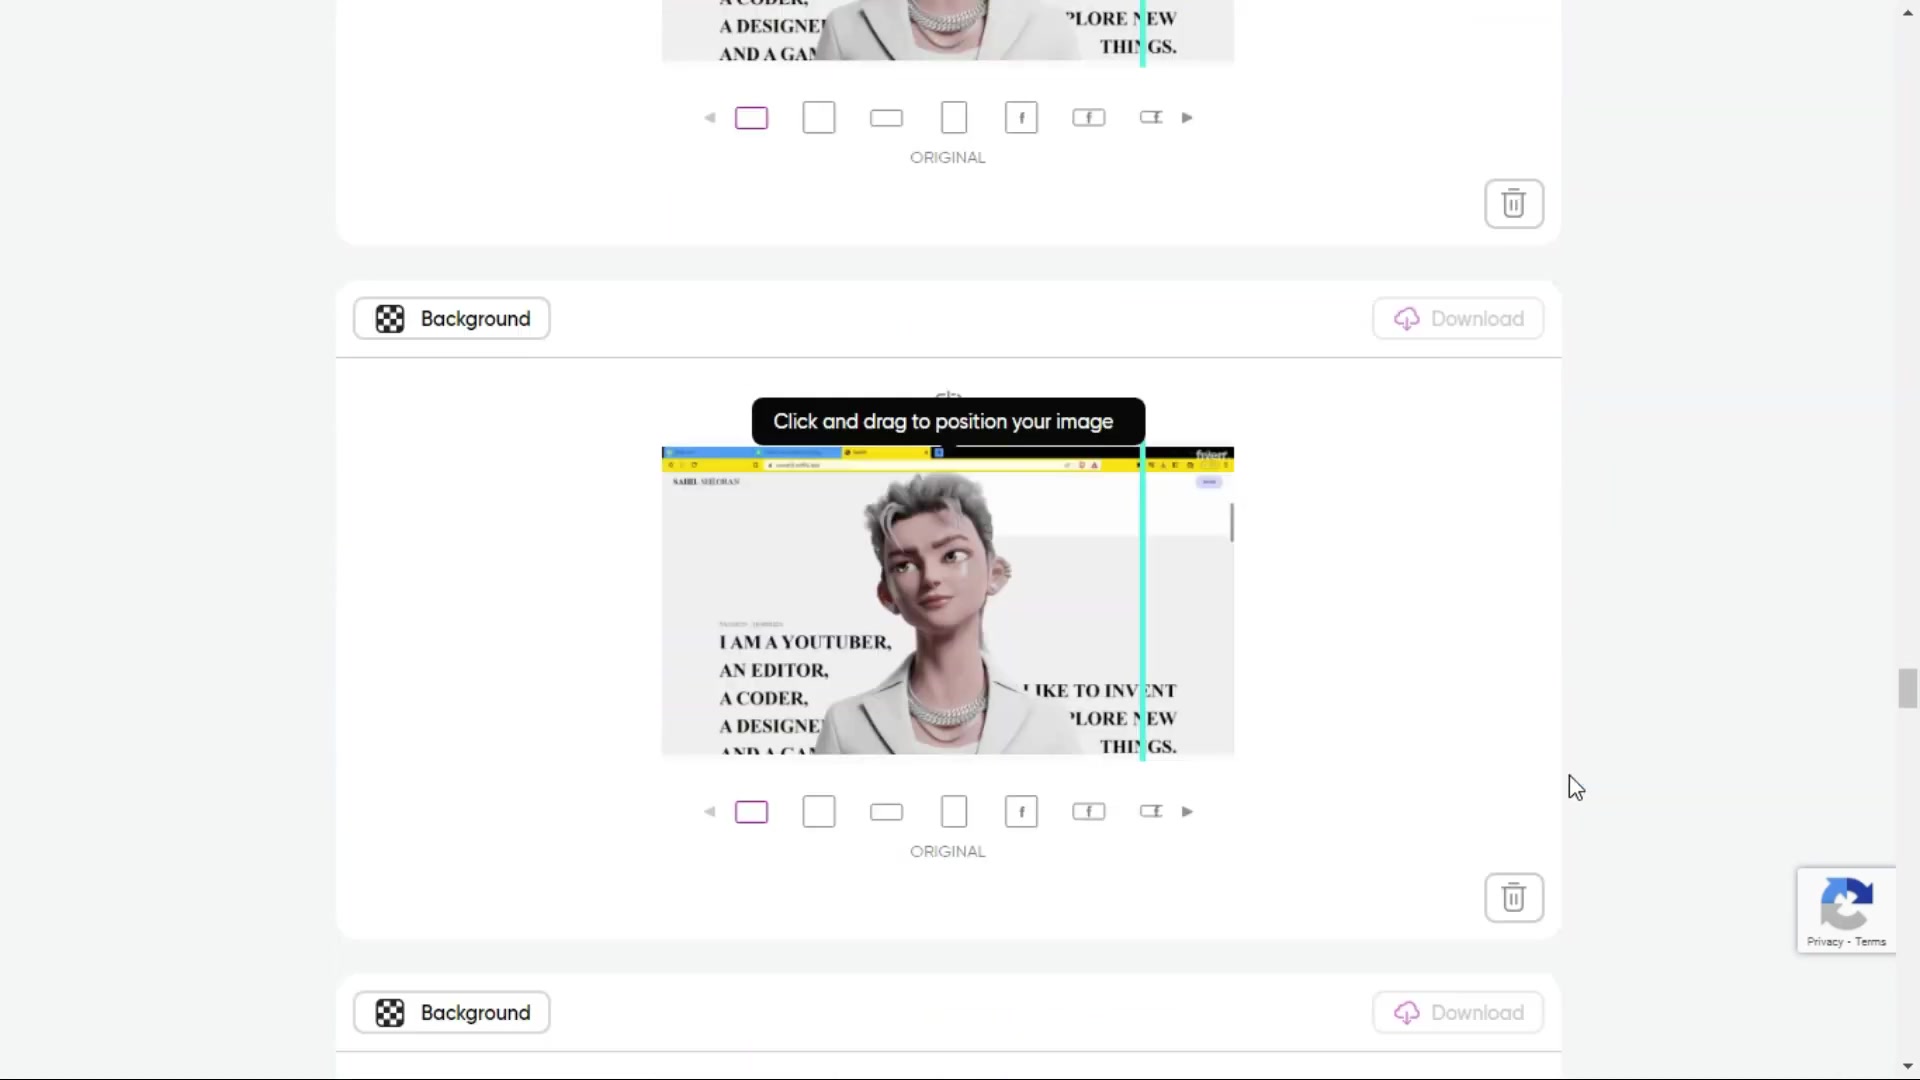Click the reCAPTCHA badge logo
This screenshot has width=1920, height=1080.
click(x=1846, y=903)
